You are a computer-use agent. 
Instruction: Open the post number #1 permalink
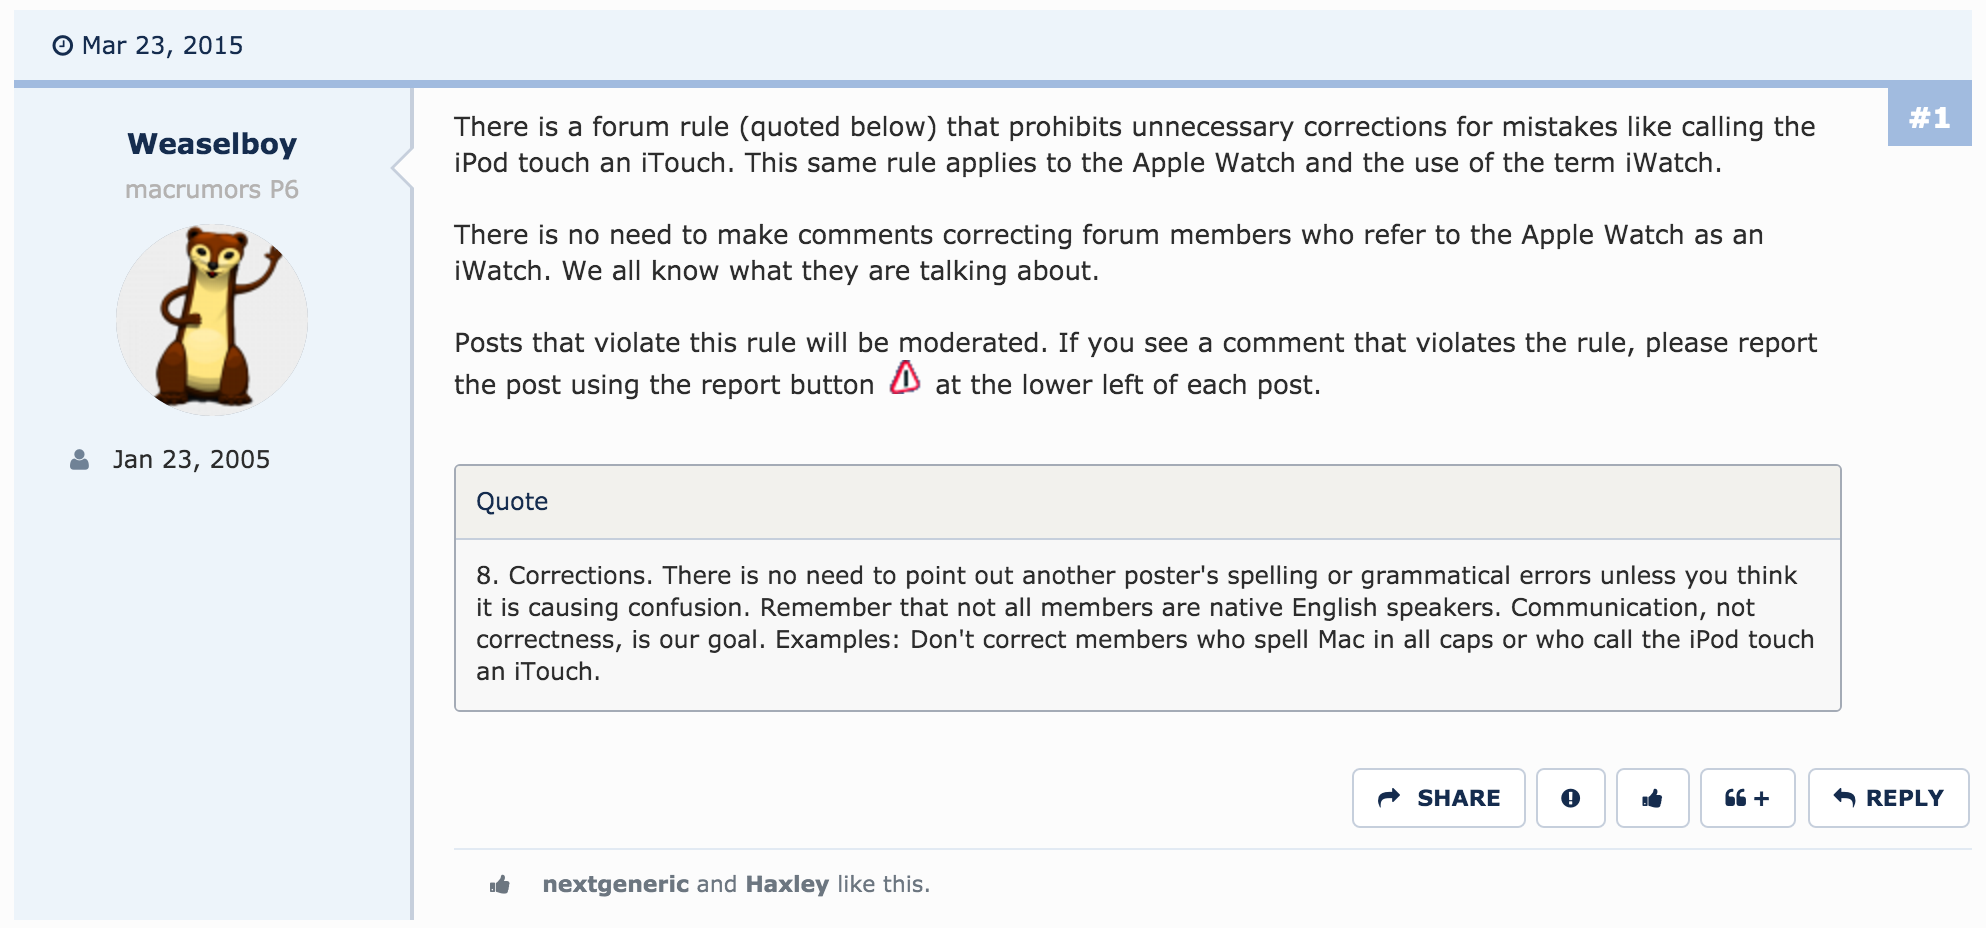(1929, 118)
